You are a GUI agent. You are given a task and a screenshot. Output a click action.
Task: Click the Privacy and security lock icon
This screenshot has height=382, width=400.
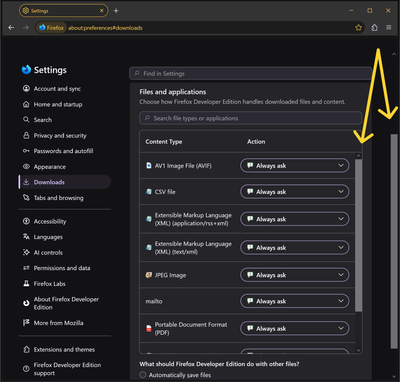click(x=26, y=135)
